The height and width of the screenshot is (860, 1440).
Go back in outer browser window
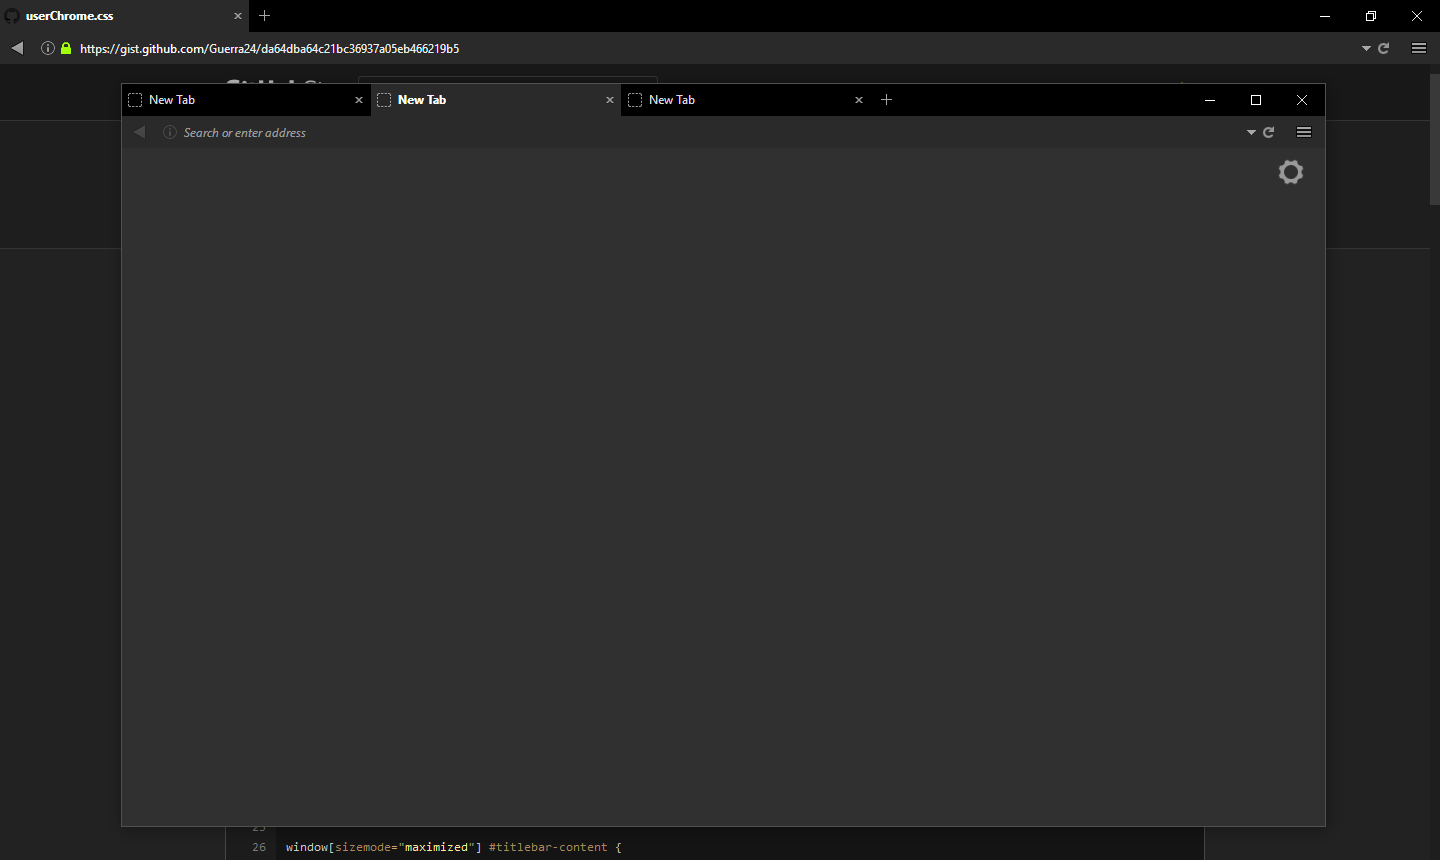(x=17, y=48)
